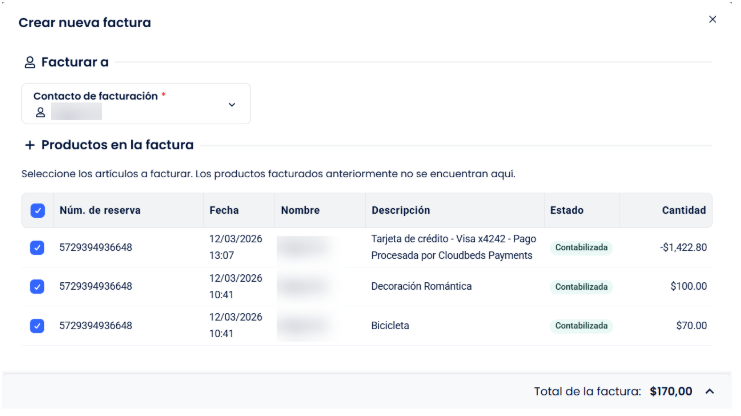Click the Estado column header
Viewport: 741px width, 416px height.
click(566, 211)
